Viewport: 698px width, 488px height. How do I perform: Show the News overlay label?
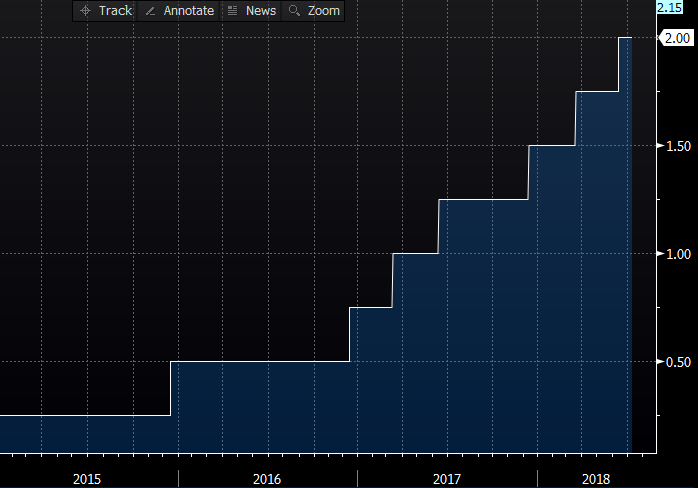pos(260,11)
